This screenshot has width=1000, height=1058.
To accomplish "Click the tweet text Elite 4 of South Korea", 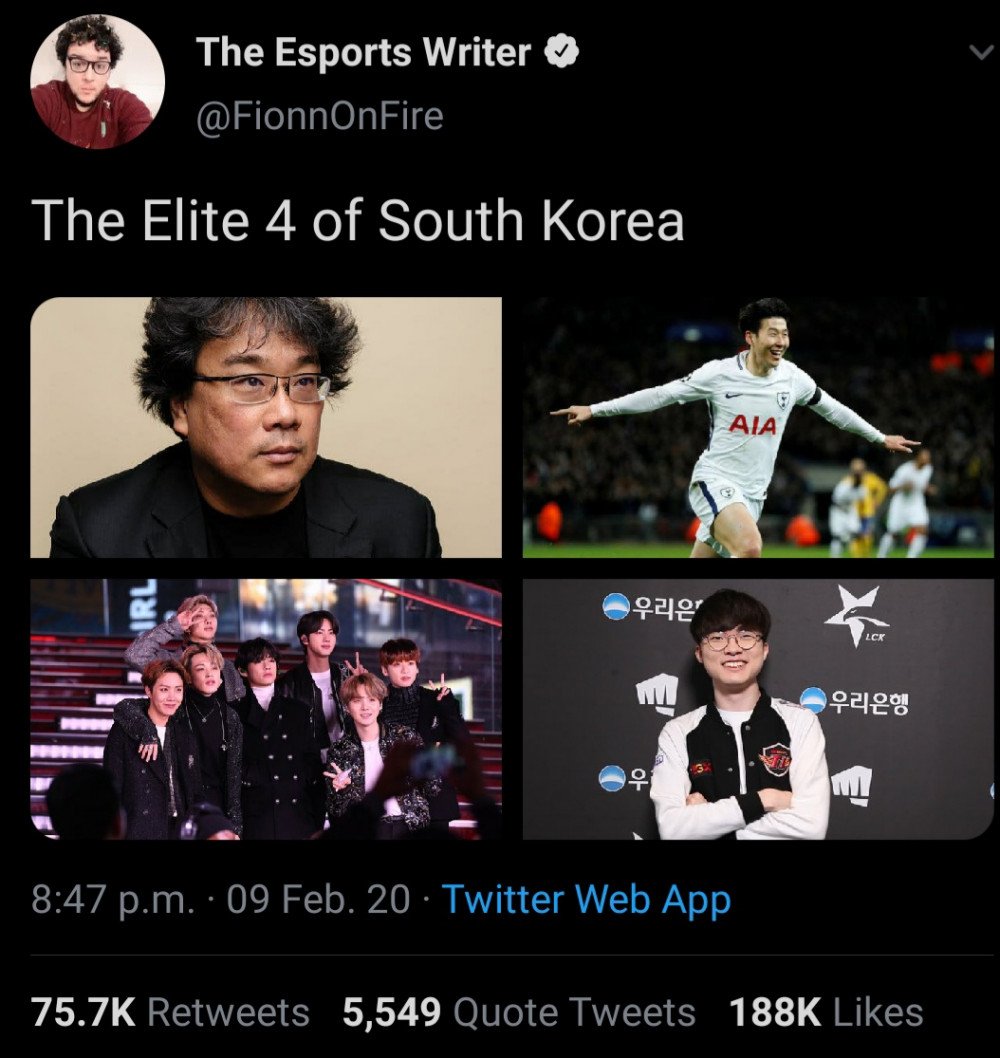I will (x=414, y=221).
